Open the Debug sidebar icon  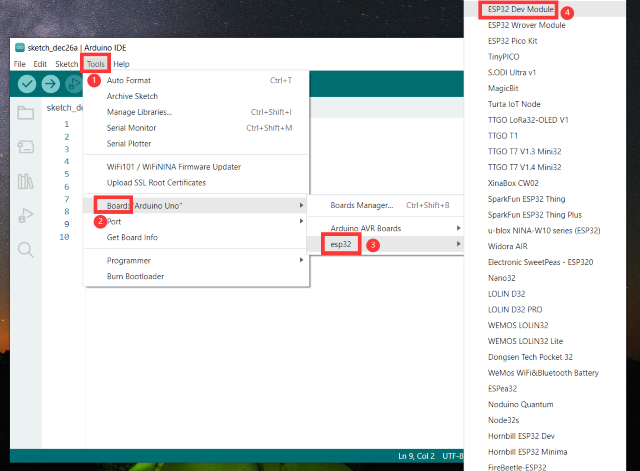coord(25,215)
